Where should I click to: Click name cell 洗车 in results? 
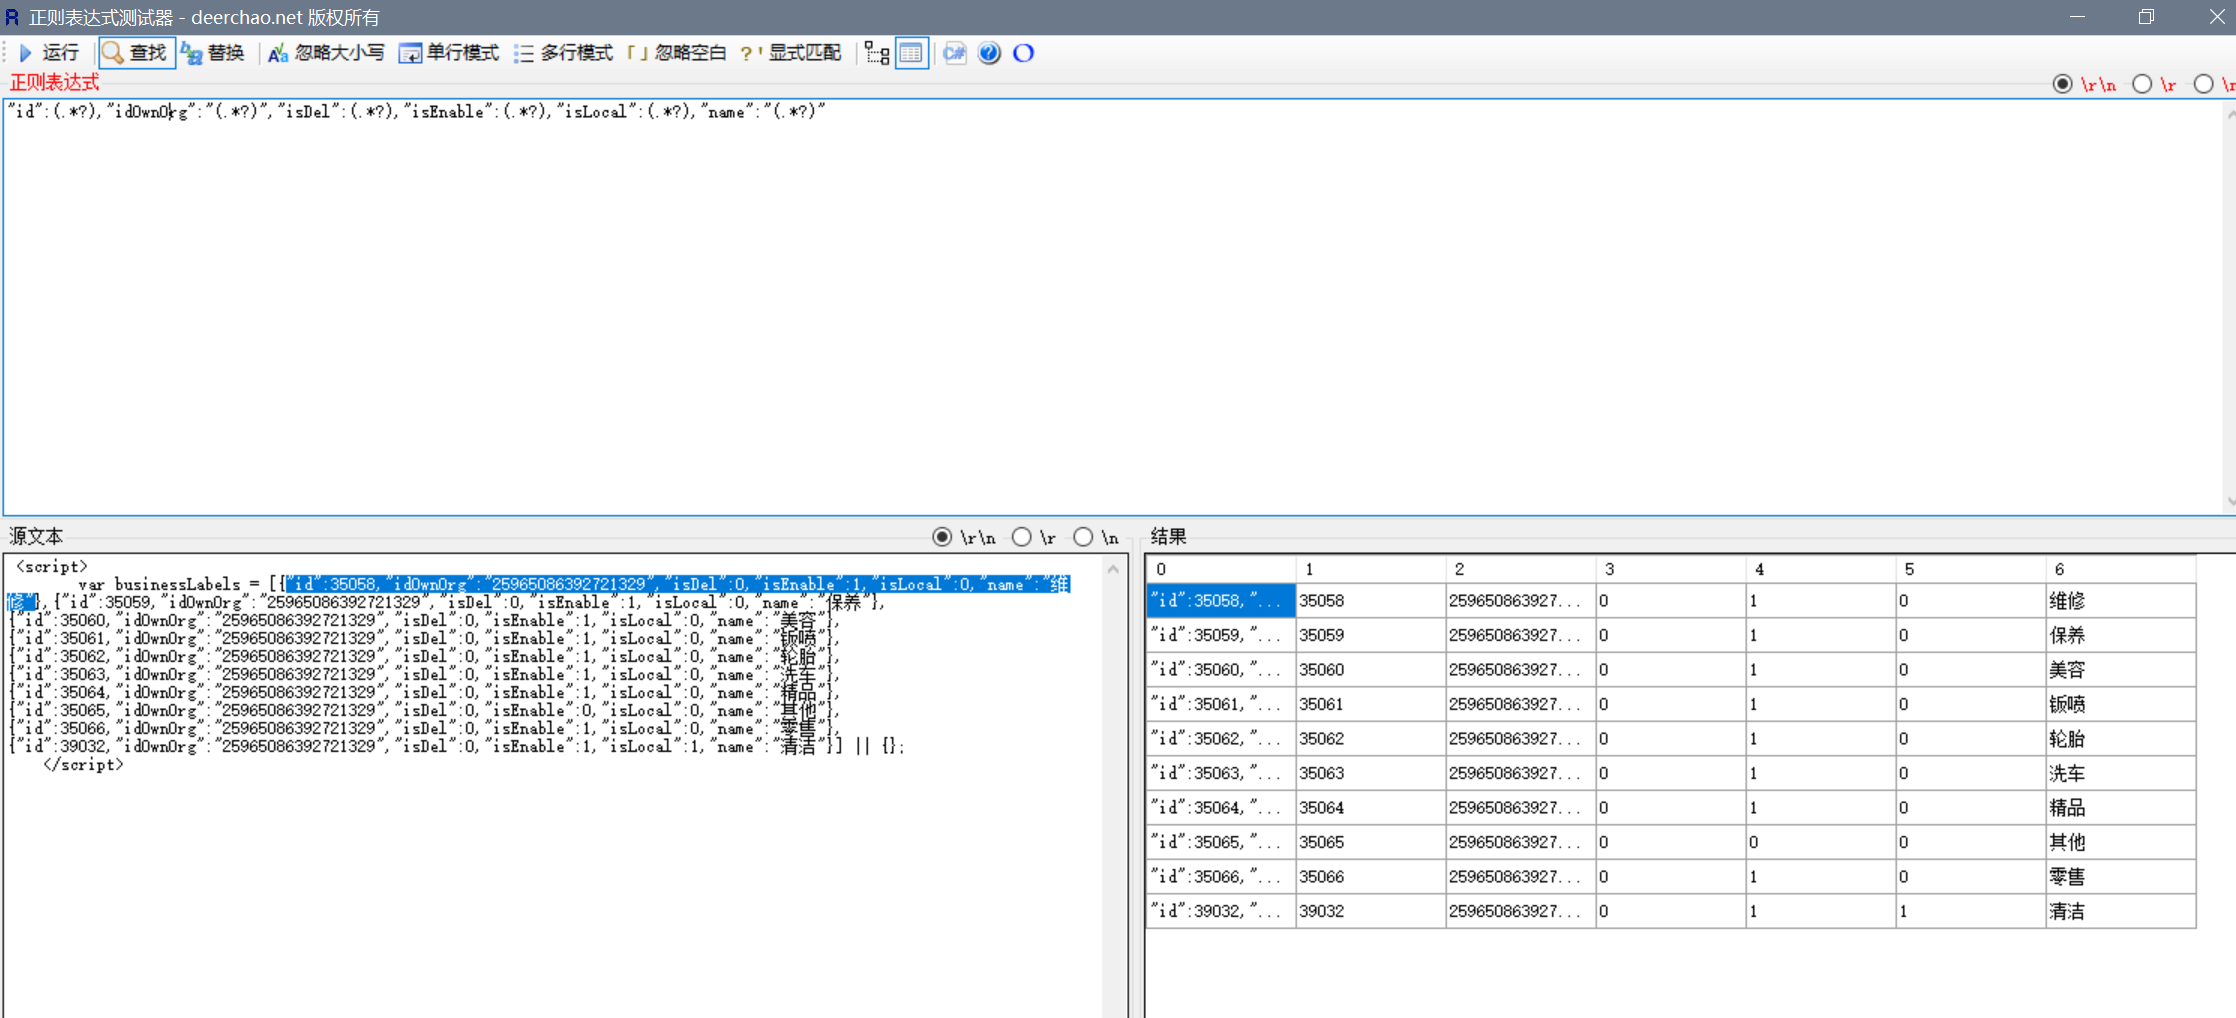(2120, 773)
